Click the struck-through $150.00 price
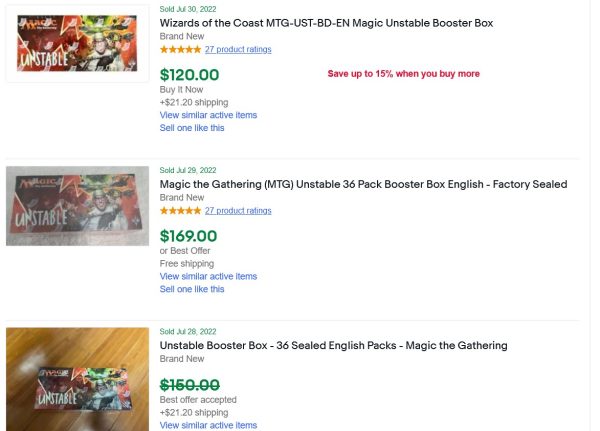The width and height of the screenshot is (600, 431). pos(189,385)
